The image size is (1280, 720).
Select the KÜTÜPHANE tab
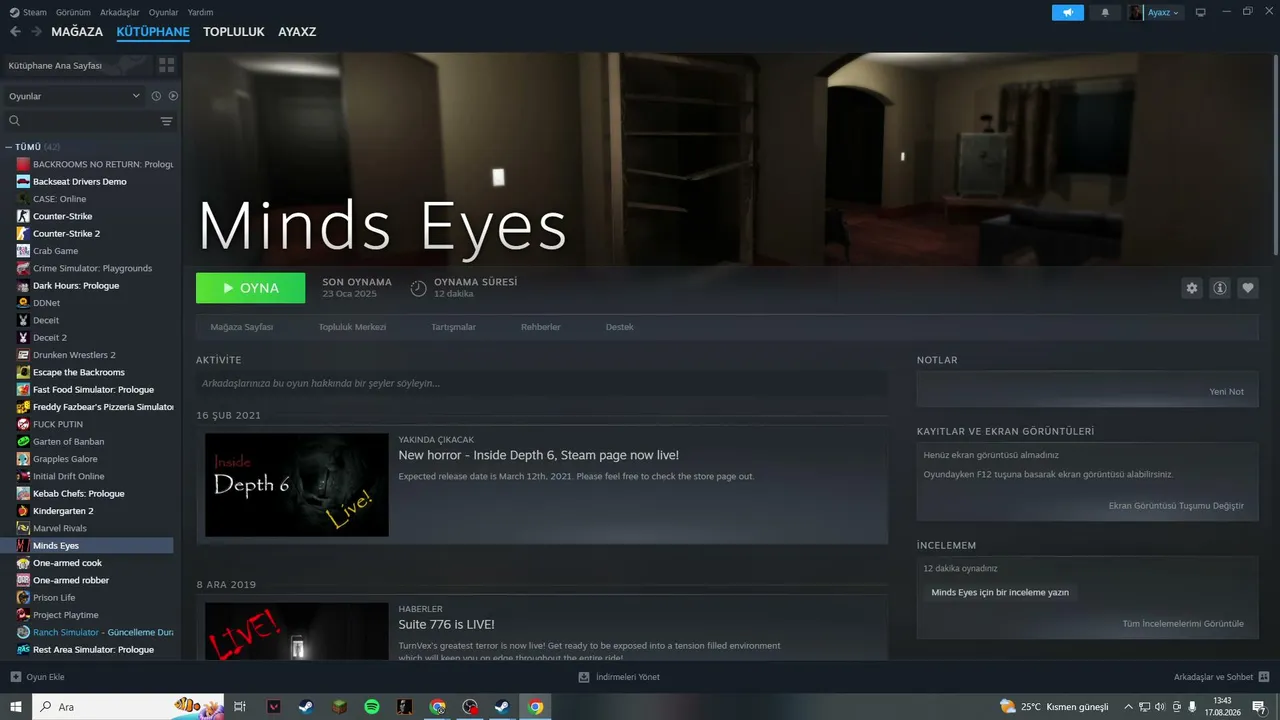point(153,32)
